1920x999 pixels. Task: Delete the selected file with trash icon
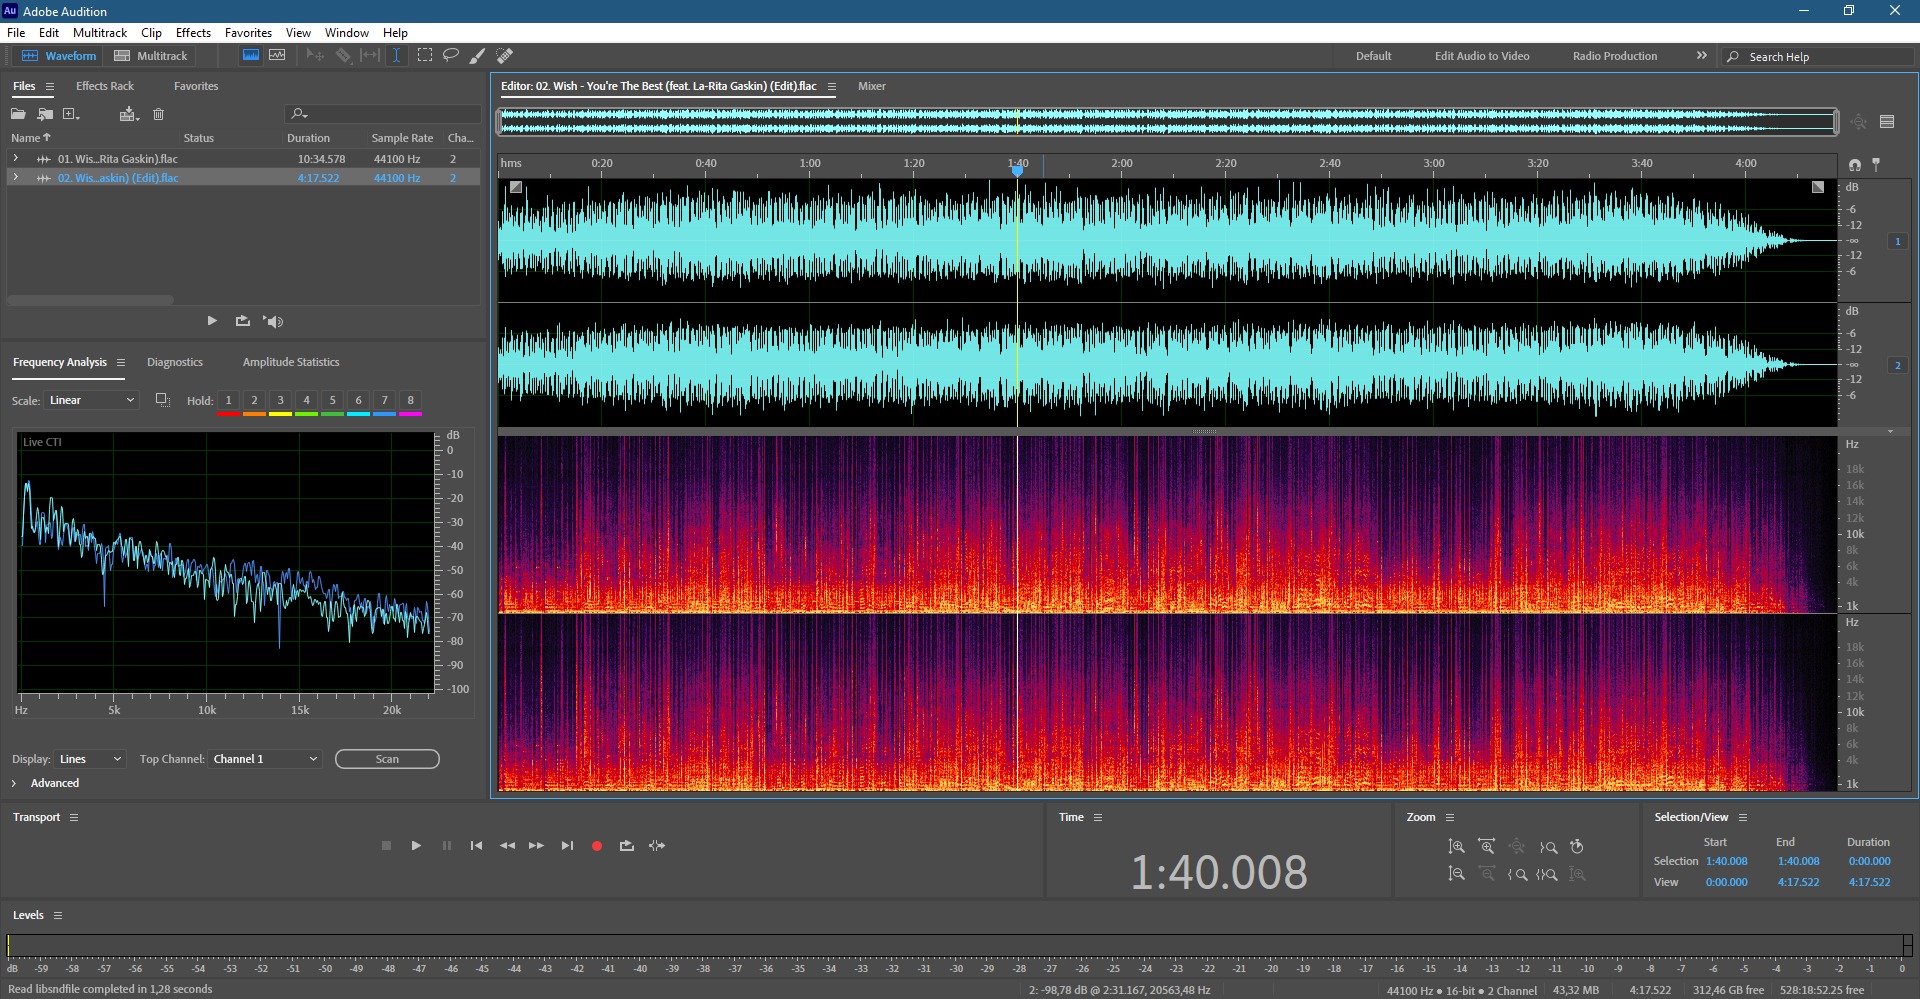158,114
